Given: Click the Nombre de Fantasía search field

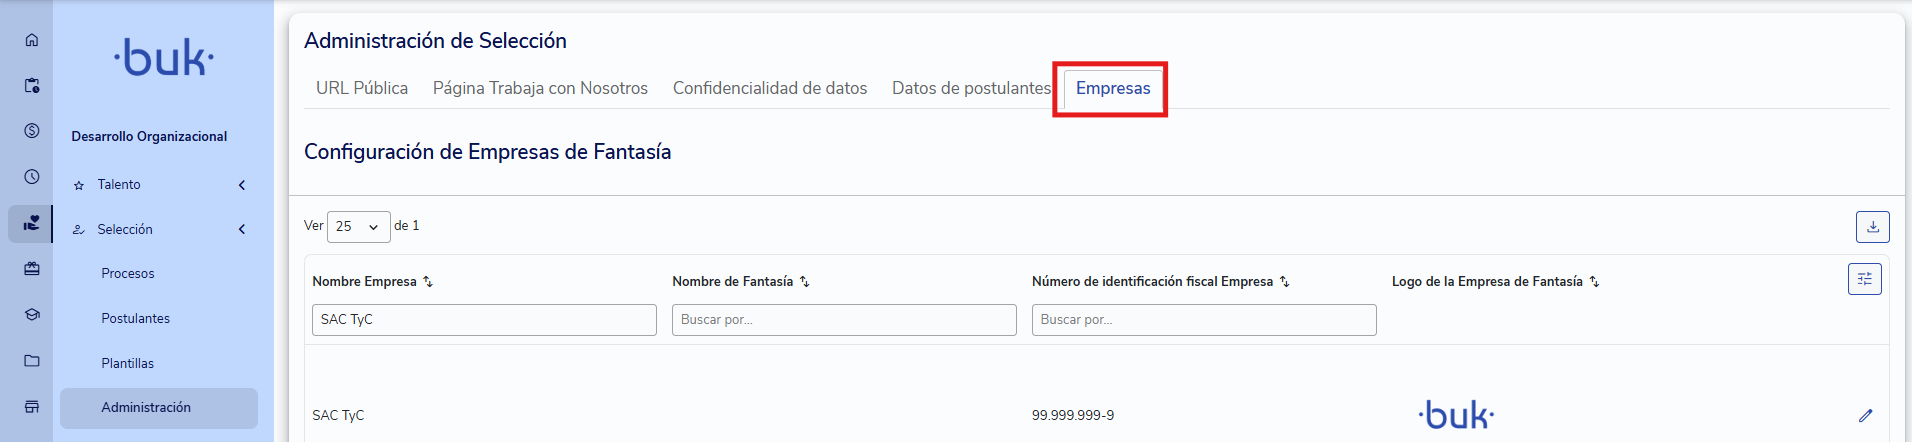Looking at the screenshot, I should tap(844, 320).
